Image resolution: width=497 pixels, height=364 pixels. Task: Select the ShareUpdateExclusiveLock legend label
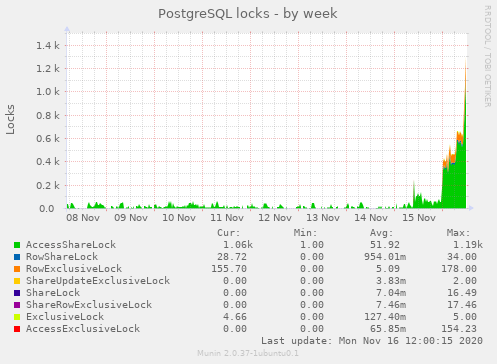(98, 281)
